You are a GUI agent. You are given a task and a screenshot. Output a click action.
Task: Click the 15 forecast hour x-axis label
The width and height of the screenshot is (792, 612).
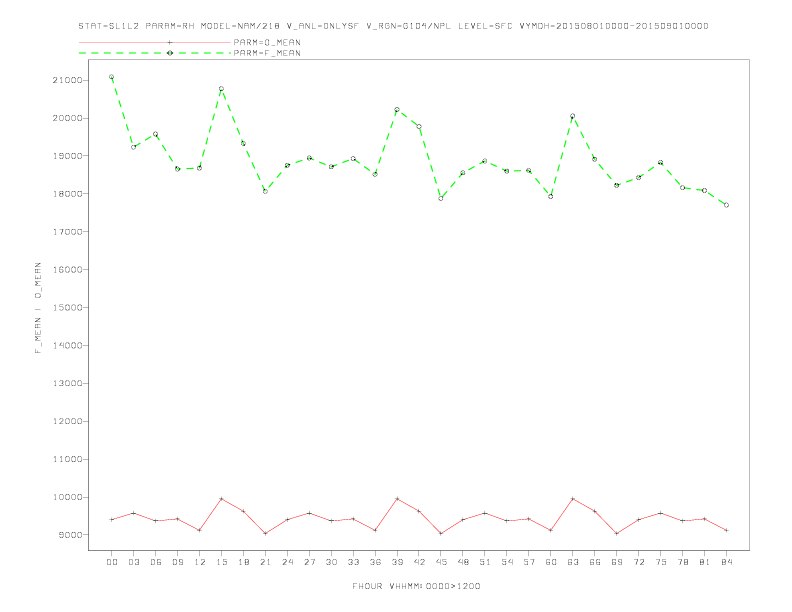pyautogui.click(x=222, y=562)
